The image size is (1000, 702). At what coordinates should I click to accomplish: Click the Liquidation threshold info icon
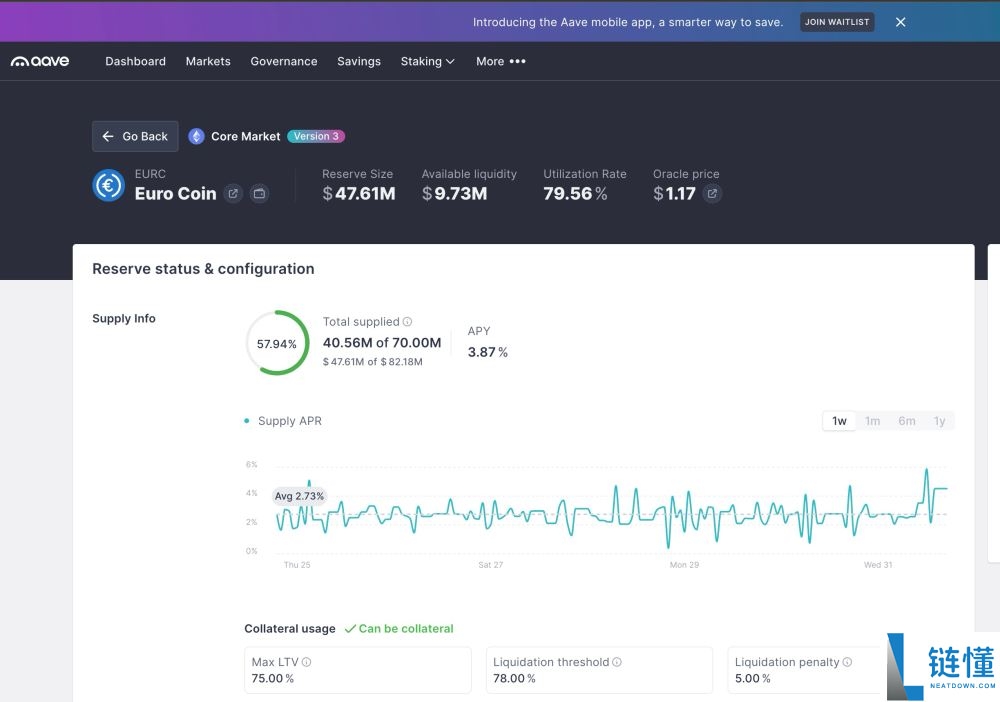tap(617, 662)
